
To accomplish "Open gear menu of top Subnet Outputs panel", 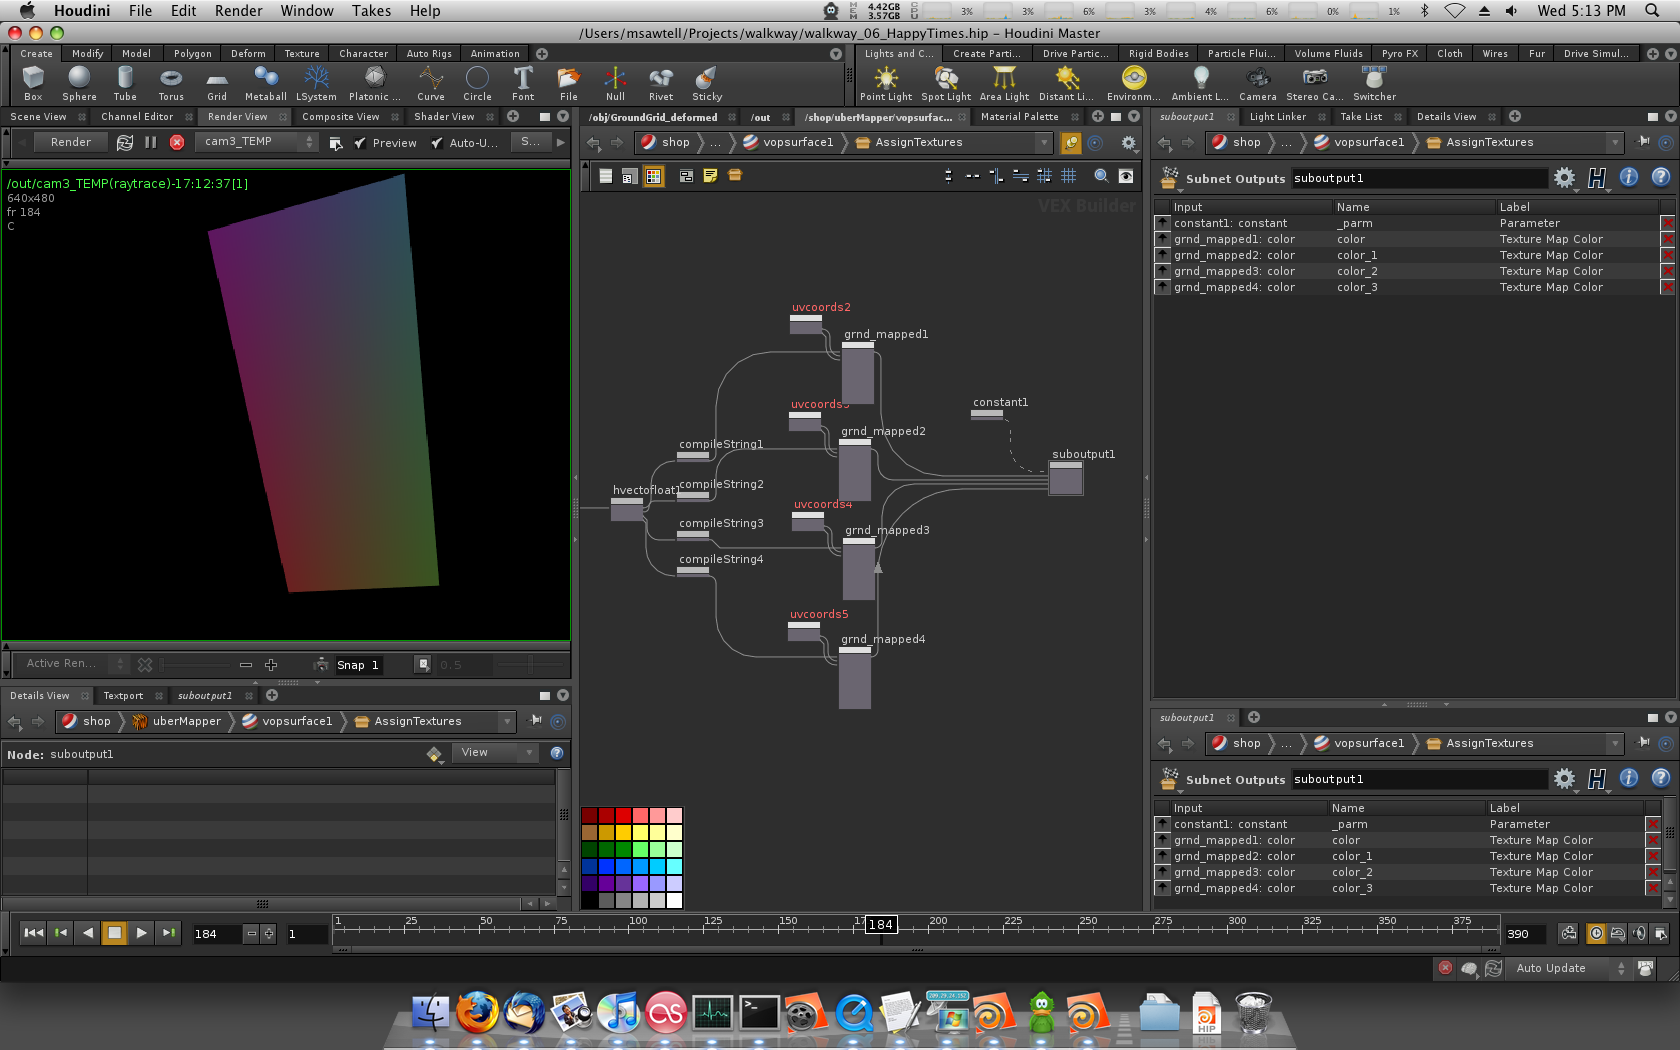I will [1565, 178].
